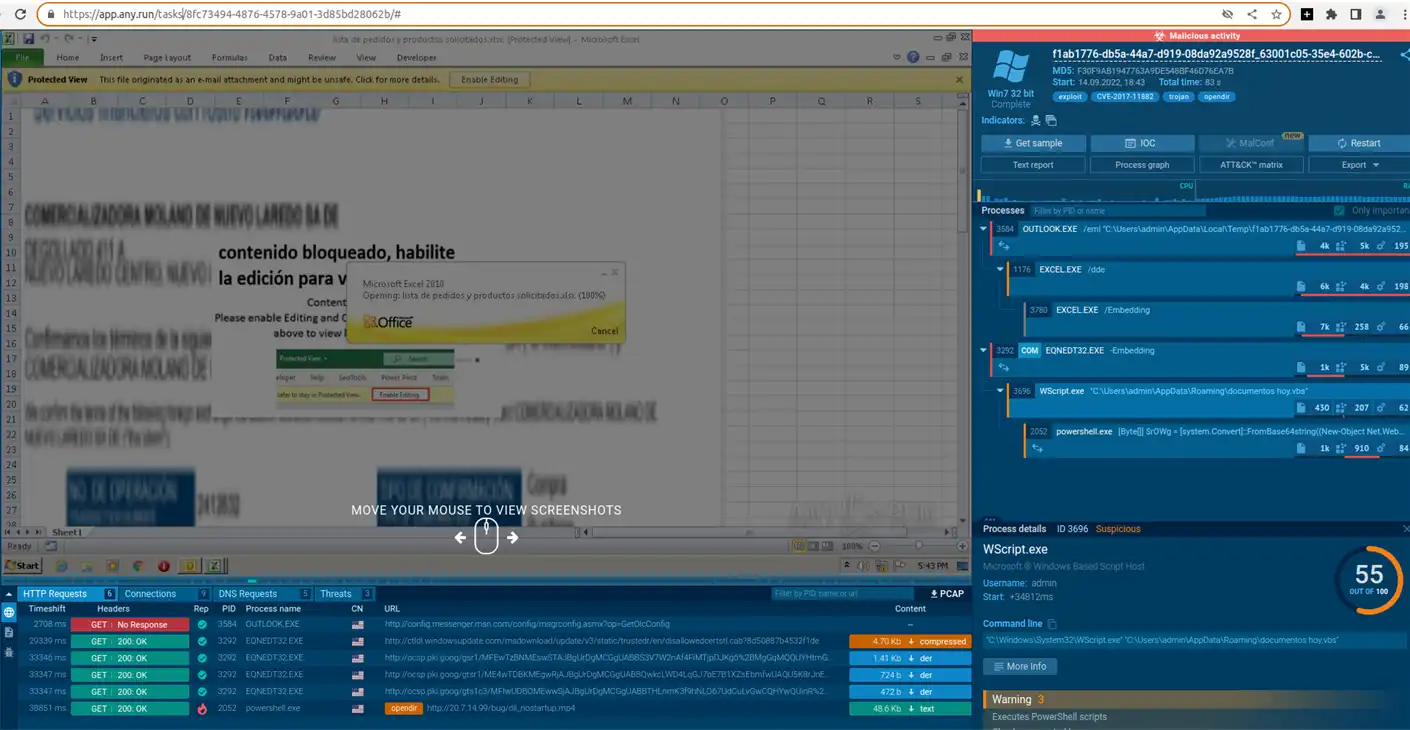Select the powershell.exe process row
1410x730 pixels.
(1218, 440)
